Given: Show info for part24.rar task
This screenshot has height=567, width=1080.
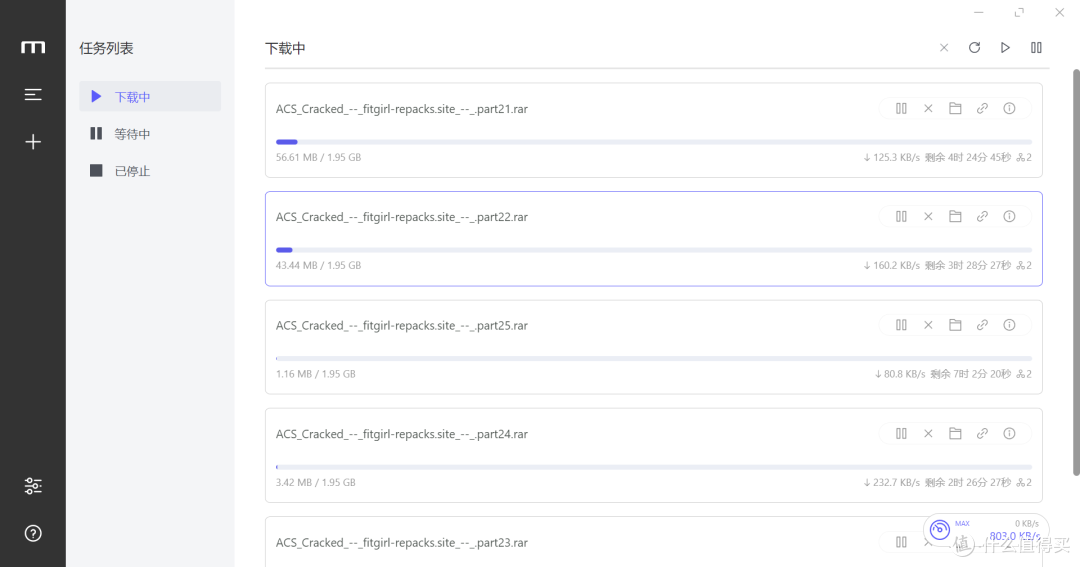Looking at the screenshot, I should [x=1009, y=433].
